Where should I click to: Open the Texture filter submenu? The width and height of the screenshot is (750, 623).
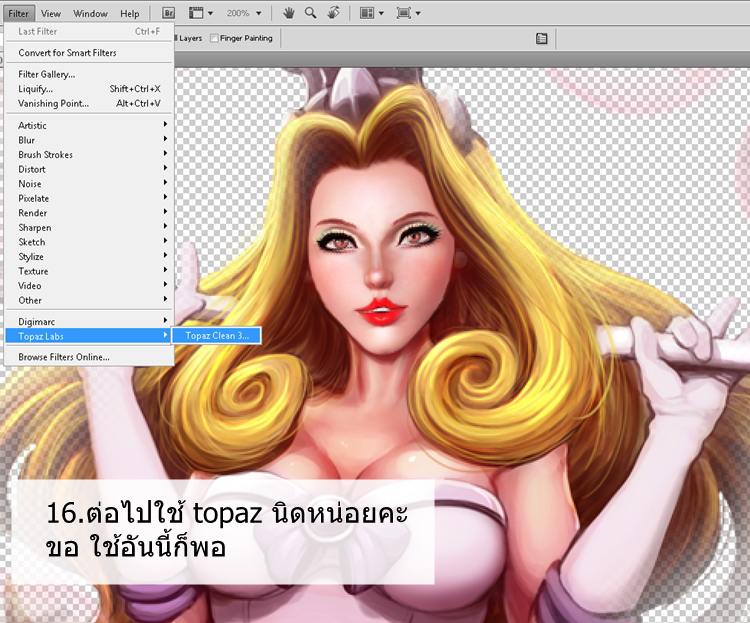click(x=89, y=271)
